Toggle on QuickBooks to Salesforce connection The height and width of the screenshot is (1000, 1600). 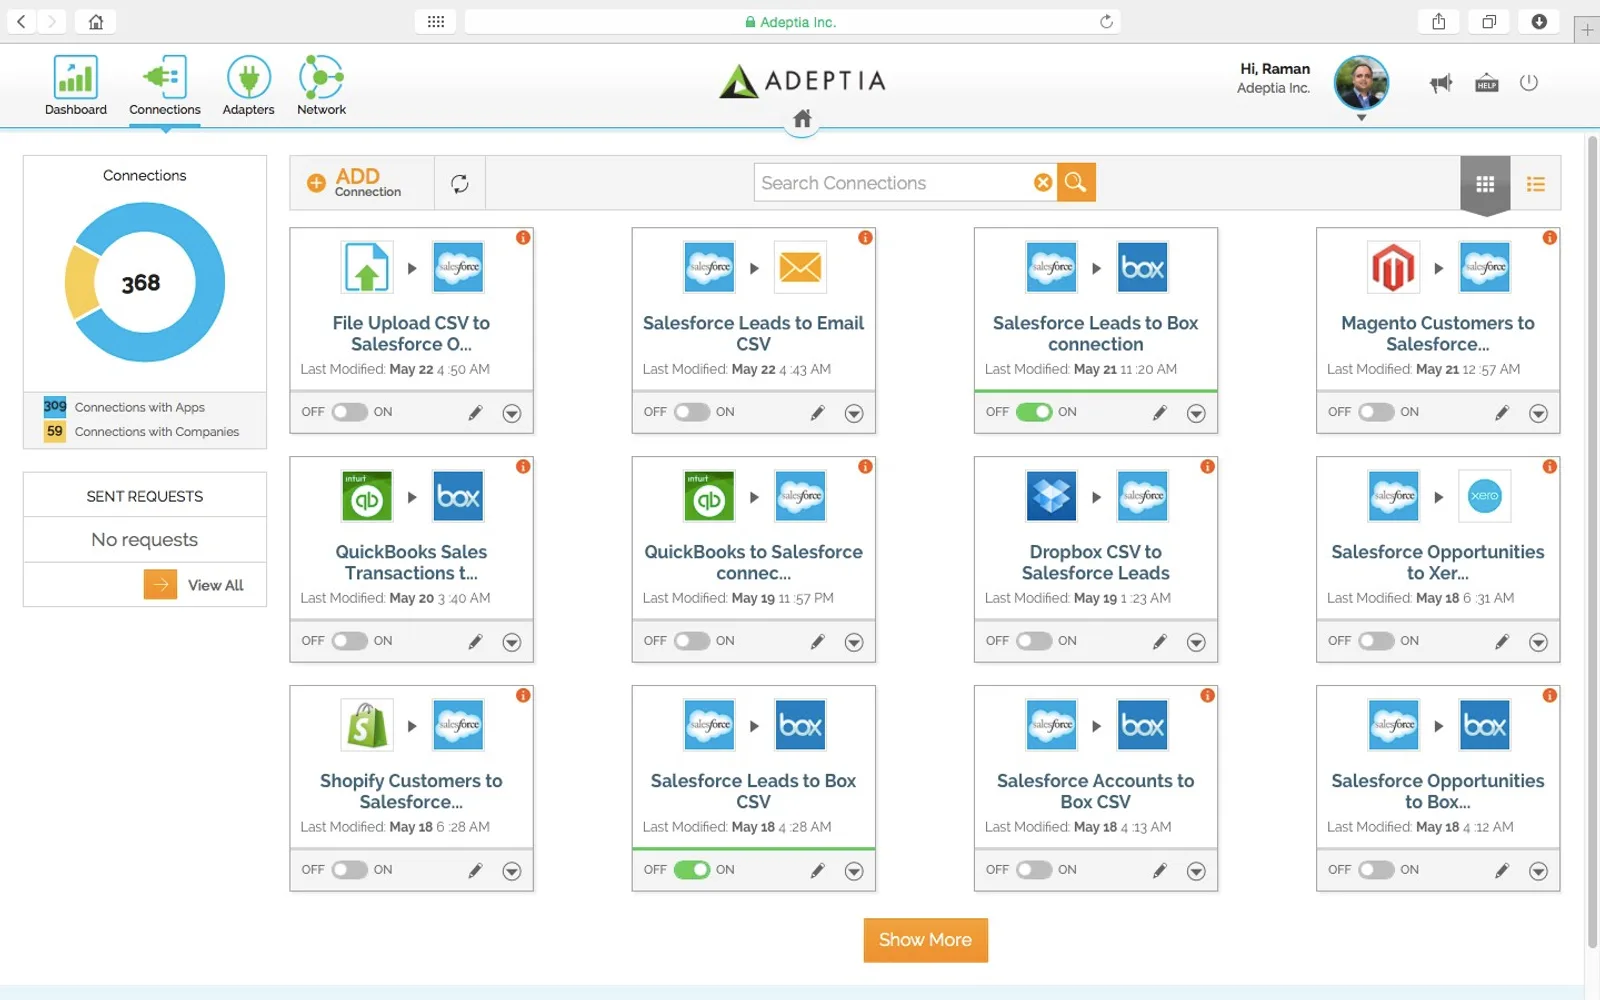point(692,641)
